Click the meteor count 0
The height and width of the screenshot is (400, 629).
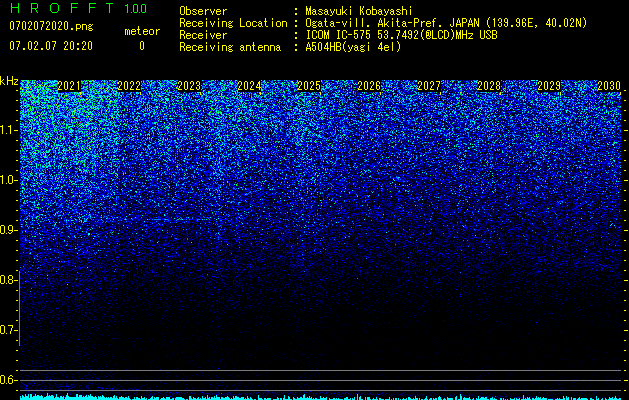tap(142, 46)
